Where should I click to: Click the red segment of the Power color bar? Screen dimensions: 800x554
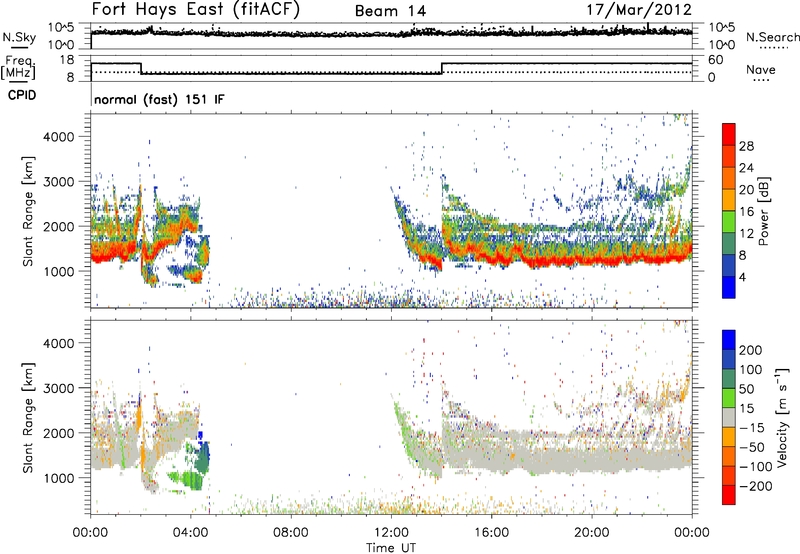(729, 134)
